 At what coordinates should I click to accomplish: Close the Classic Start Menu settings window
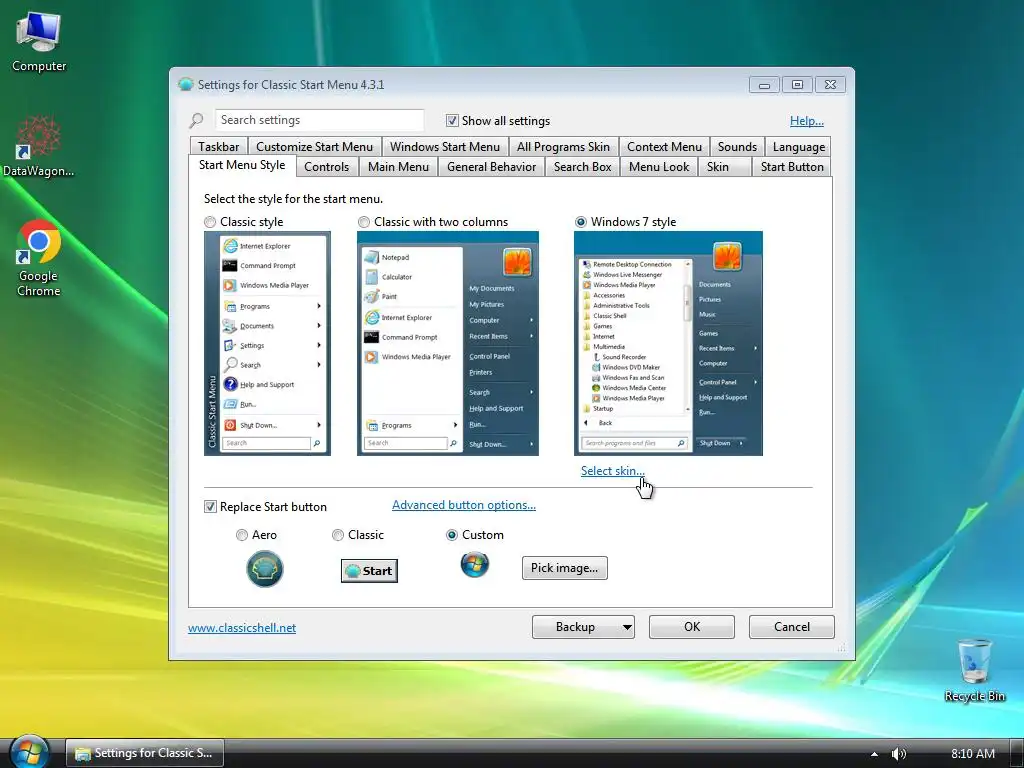(831, 85)
